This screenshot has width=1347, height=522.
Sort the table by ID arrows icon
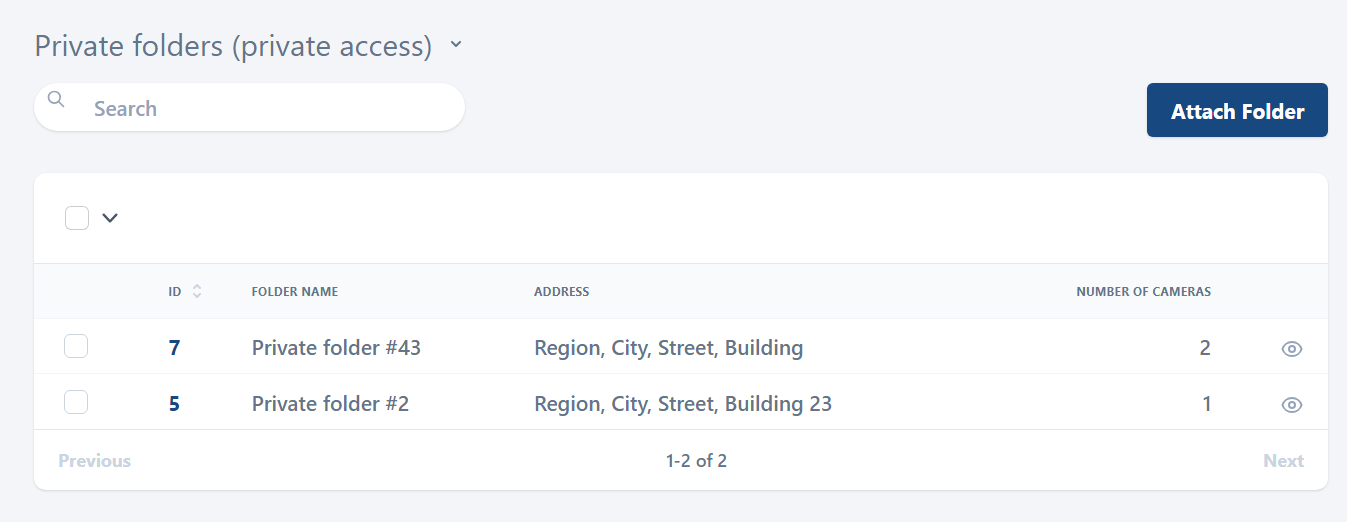point(197,292)
